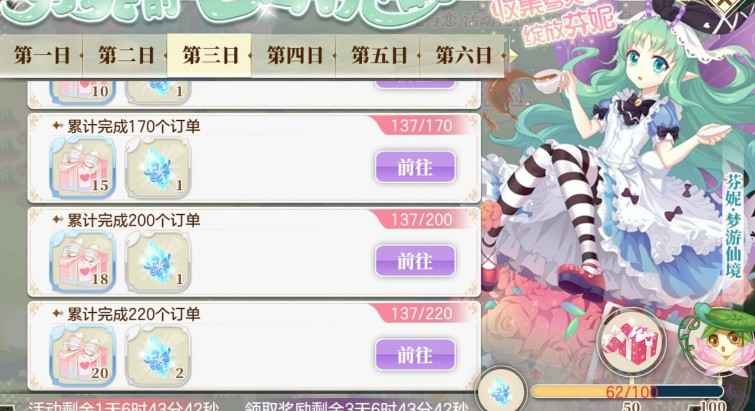This screenshot has width=755, height=411.
Task: Switch to the 第二日 tab
Action: 126,55
